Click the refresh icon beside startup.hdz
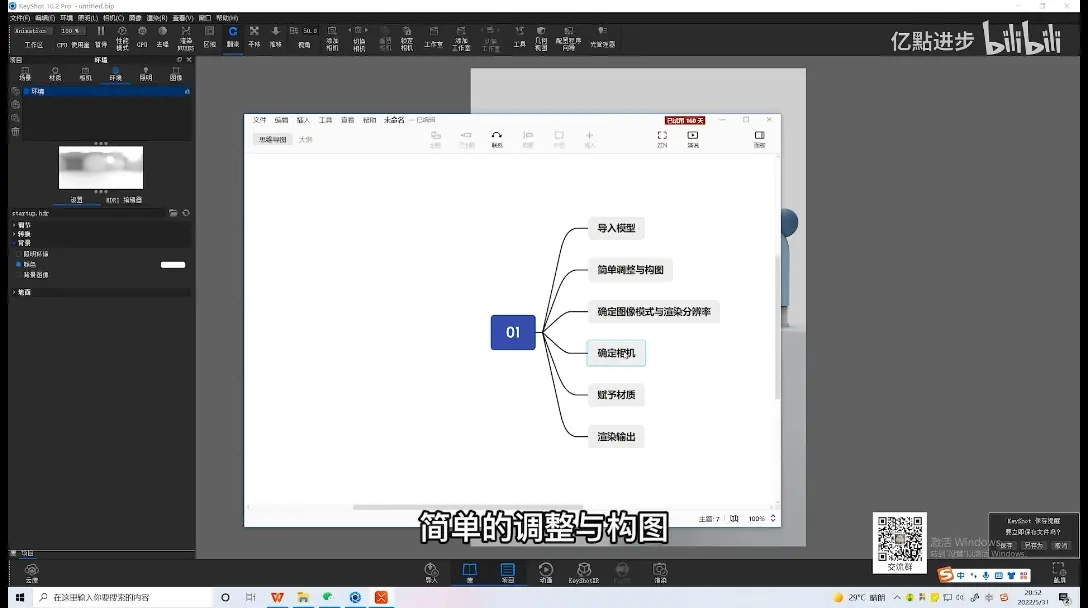This screenshot has height=608, width=1088. [186, 213]
